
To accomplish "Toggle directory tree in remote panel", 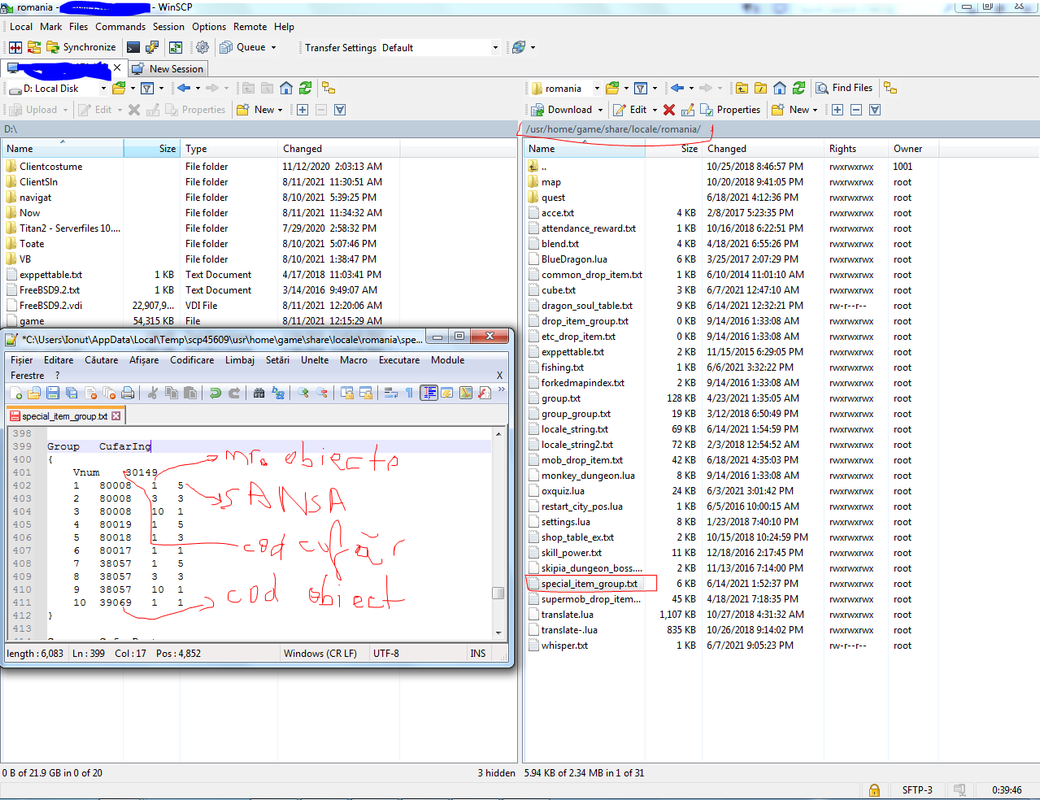I will coord(890,88).
